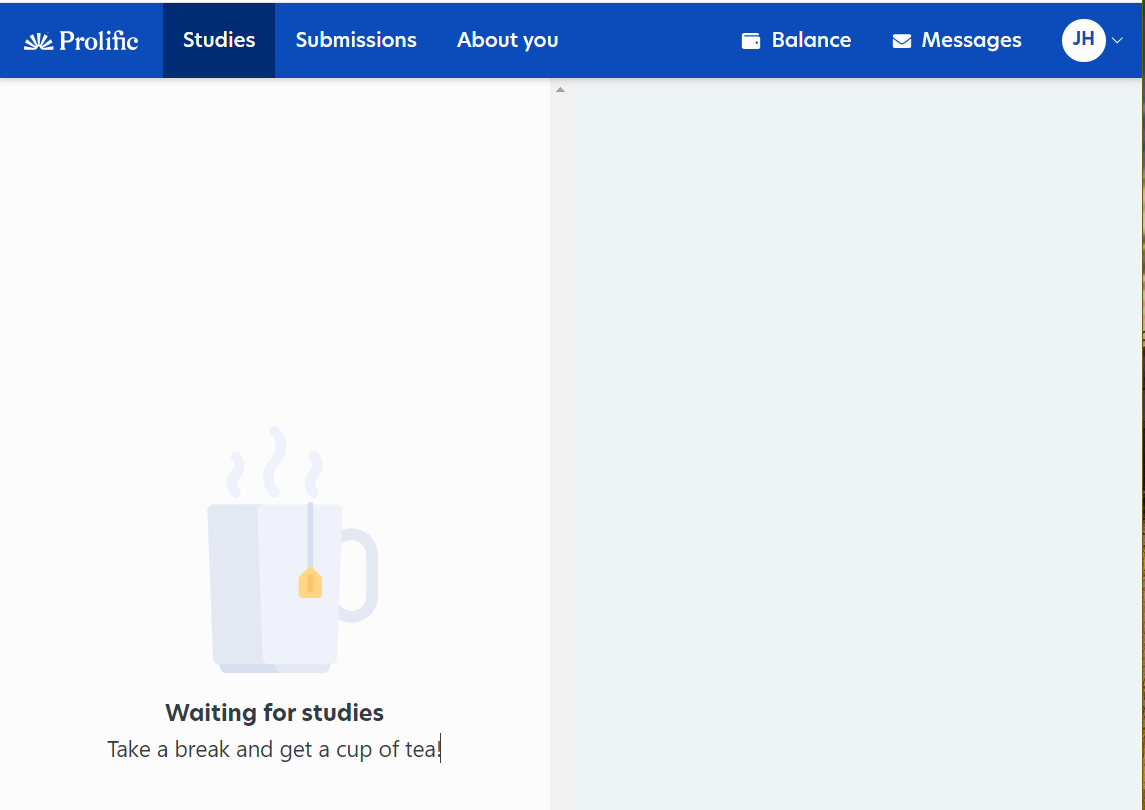
Task: Click the Prolific wordmark text
Action: pos(98,41)
